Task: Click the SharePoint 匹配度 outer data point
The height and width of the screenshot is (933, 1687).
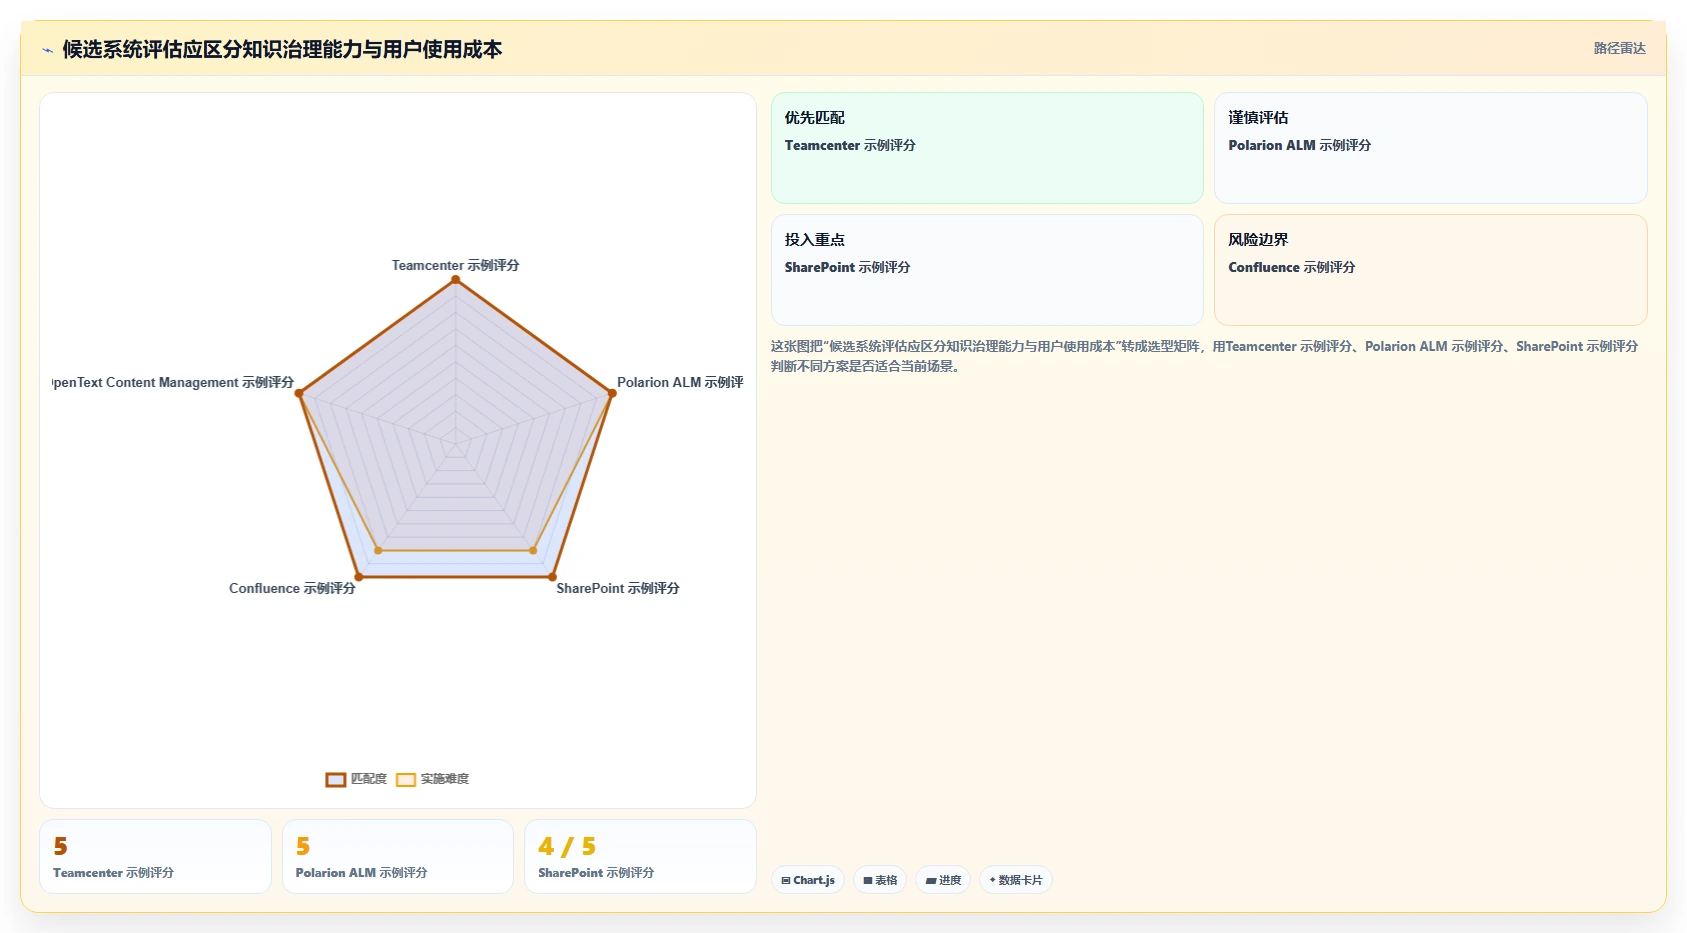Action: pyautogui.click(x=552, y=577)
